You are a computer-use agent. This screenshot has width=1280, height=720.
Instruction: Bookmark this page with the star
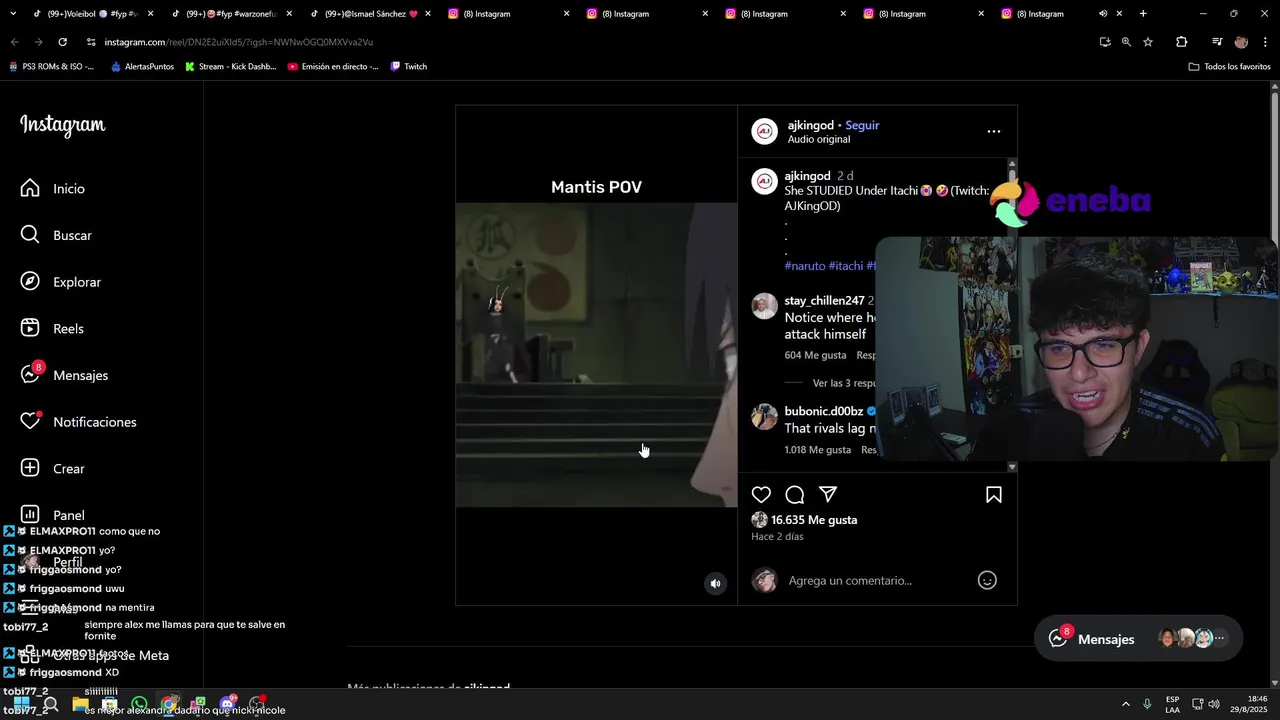coord(1148,42)
